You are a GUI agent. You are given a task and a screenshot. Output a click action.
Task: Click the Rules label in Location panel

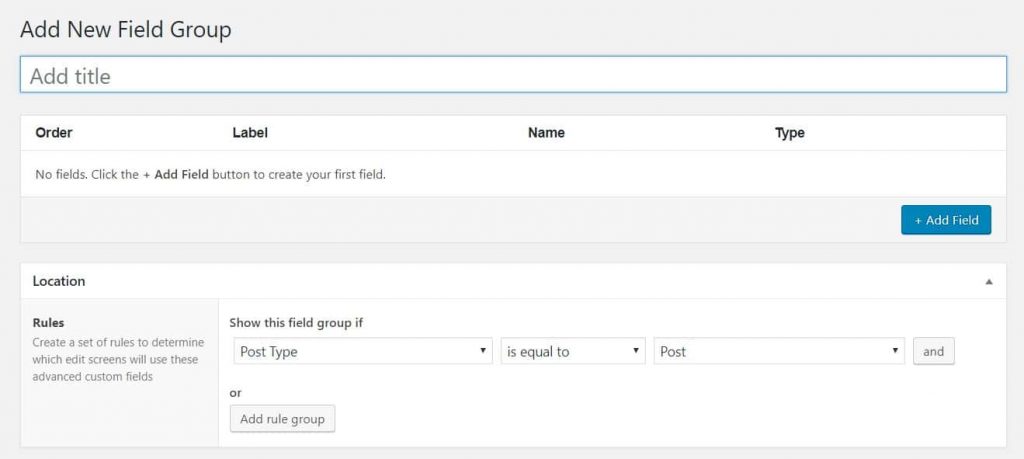coord(48,323)
